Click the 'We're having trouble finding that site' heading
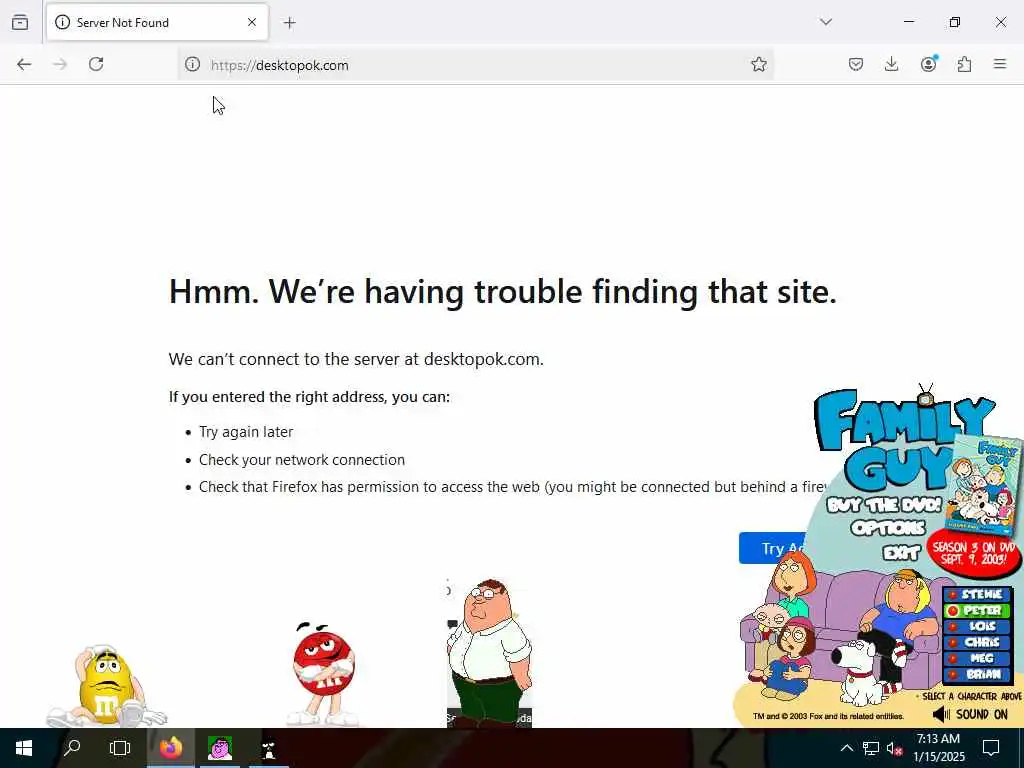This screenshot has height=768, width=1024. pos(503,291)
